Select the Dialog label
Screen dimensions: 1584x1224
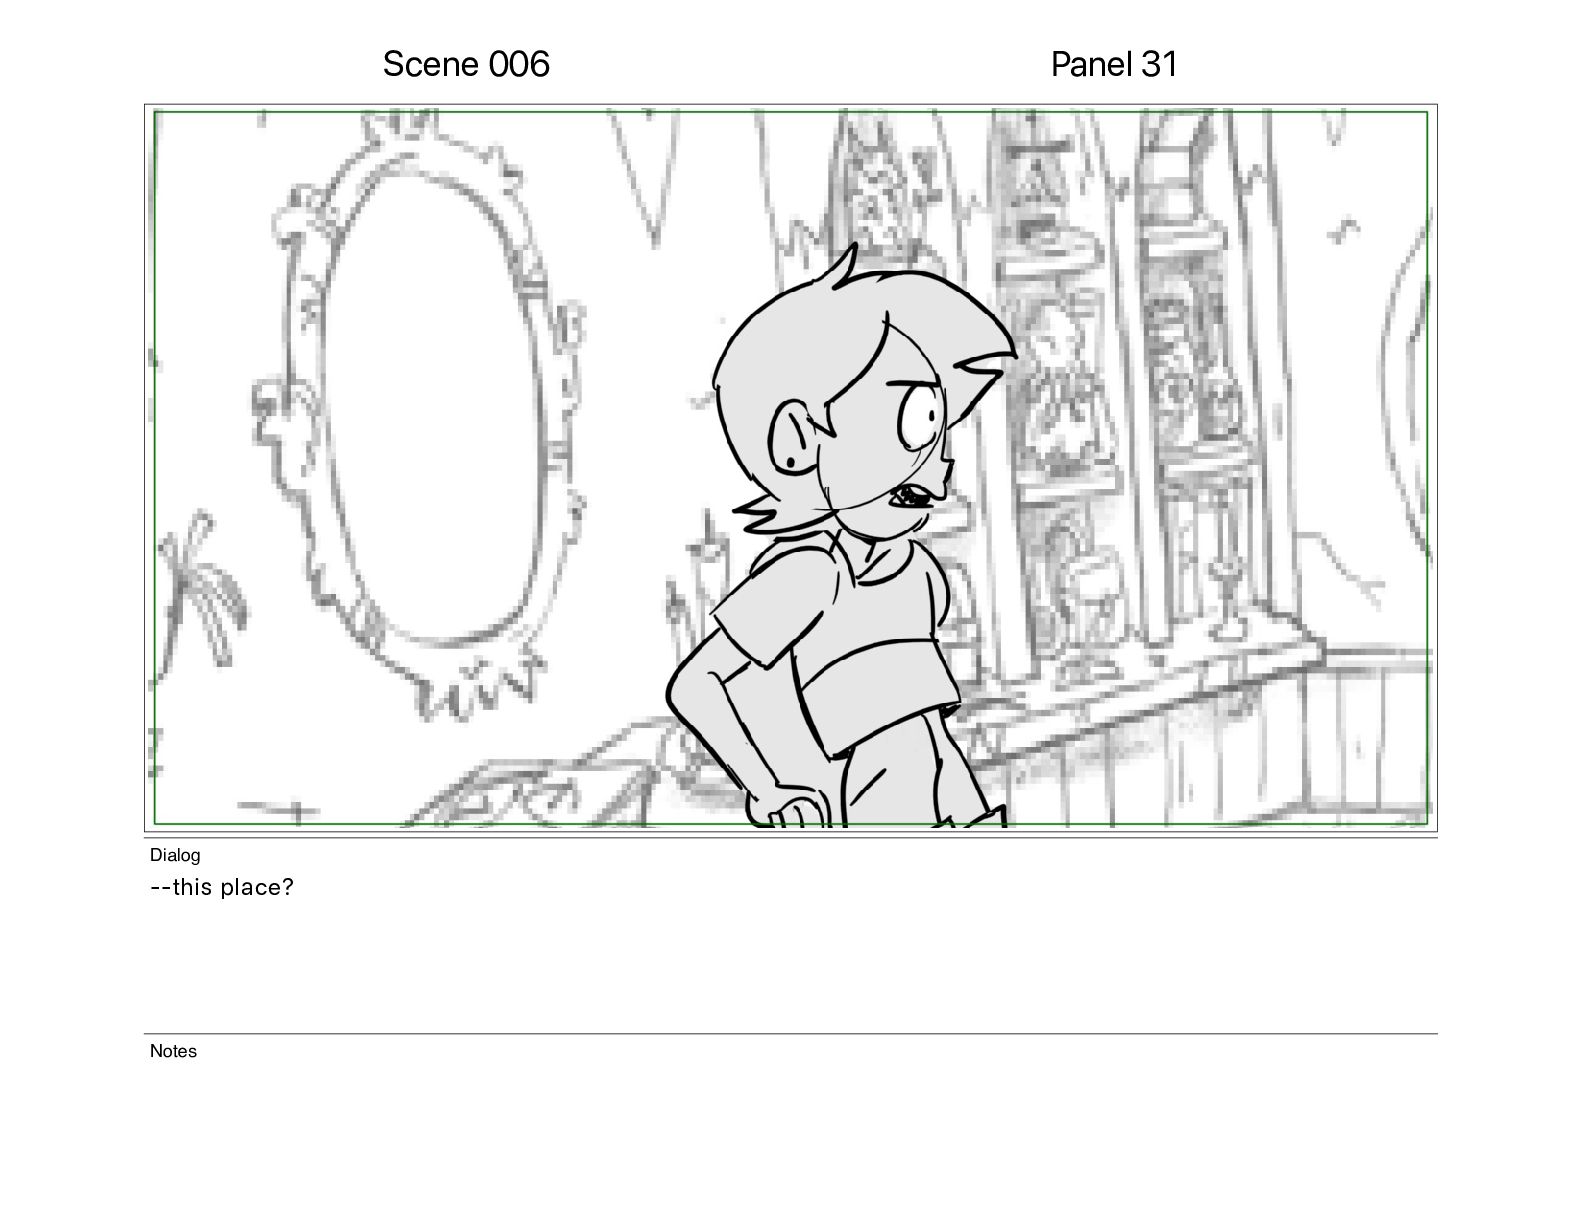175,855
